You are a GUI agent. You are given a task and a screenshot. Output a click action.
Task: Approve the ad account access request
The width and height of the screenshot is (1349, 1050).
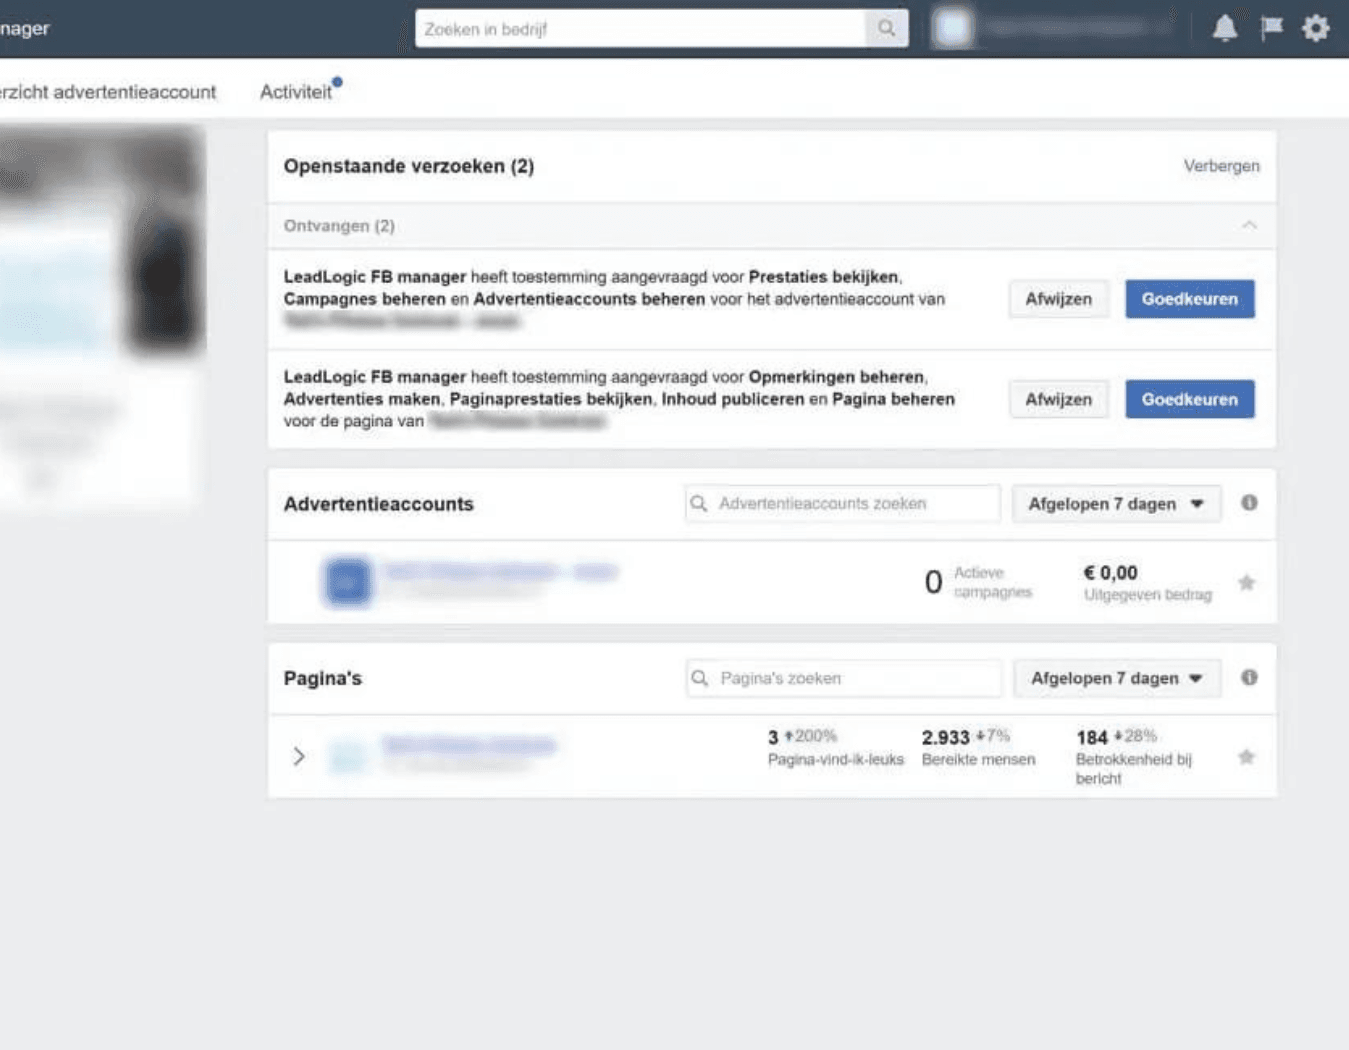(1189, 299)
